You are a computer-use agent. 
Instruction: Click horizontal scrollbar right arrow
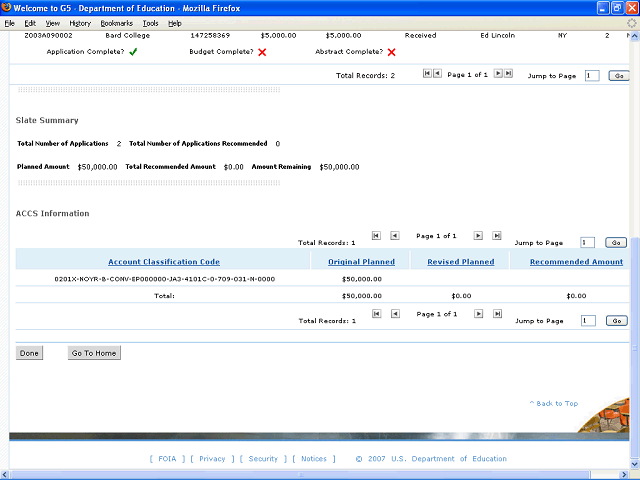(624, 475)
